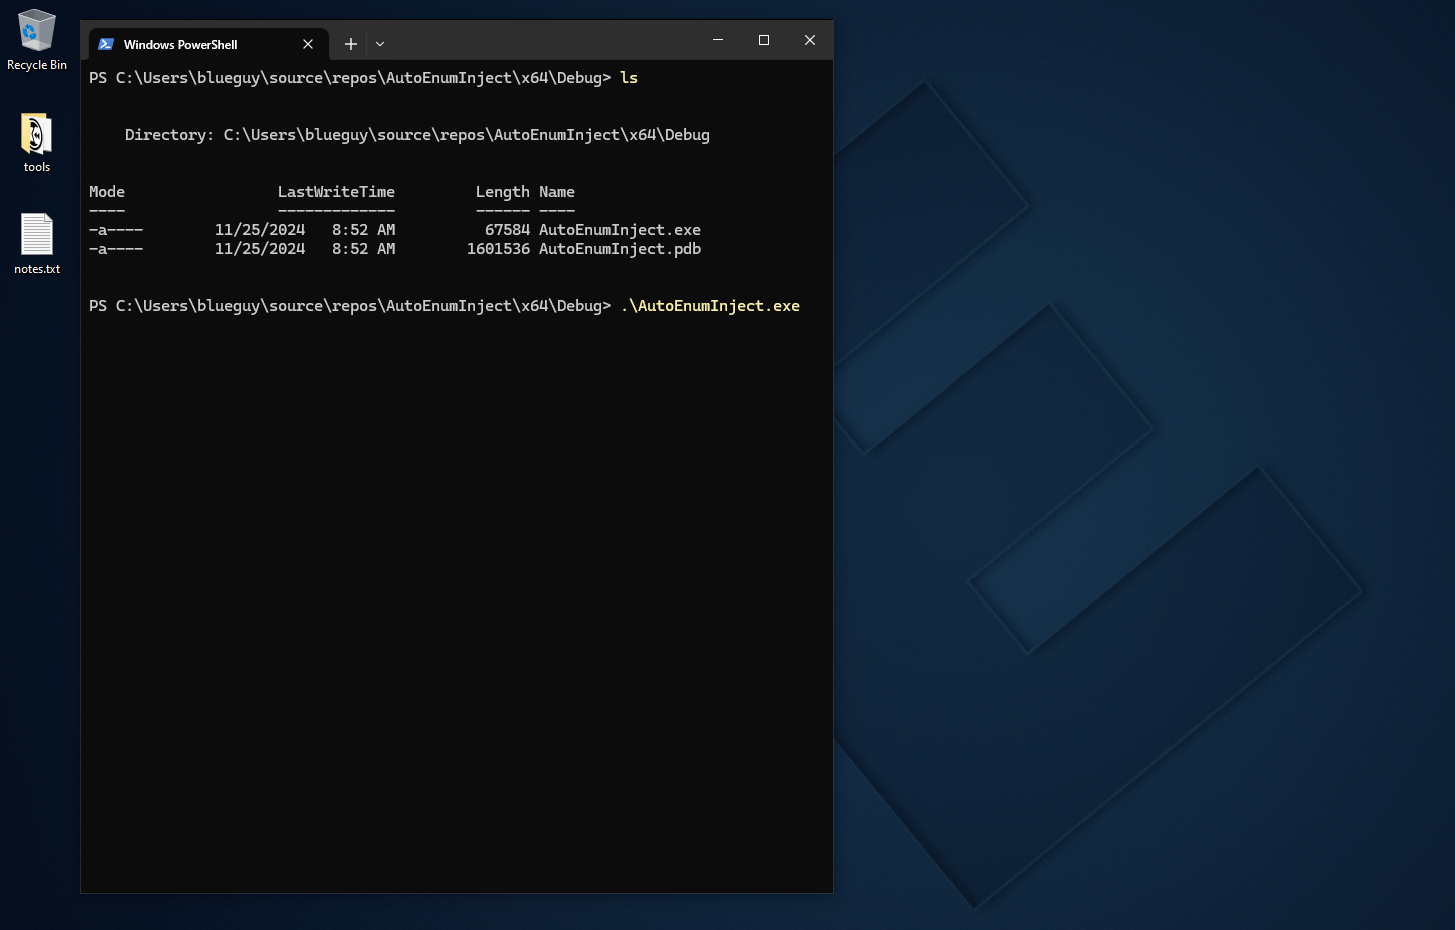The height and width of the screenshot is (930, 1455).
Task: Click AutoEnumInject.exe in the file listing
Action: [619, 230]
